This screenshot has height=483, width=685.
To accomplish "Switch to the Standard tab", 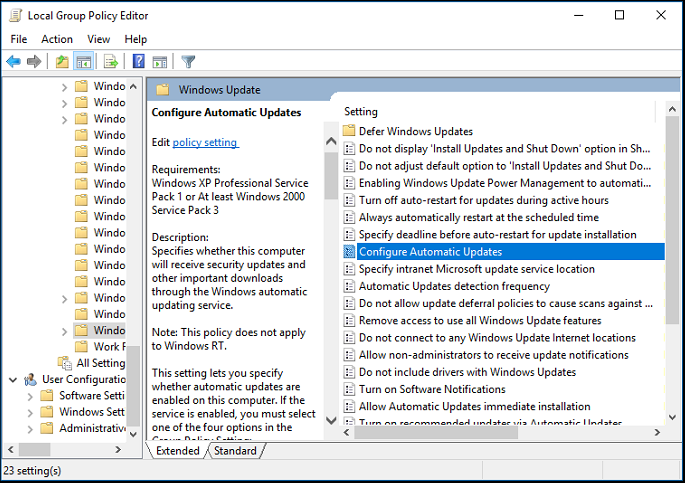I will pos(236,451).
